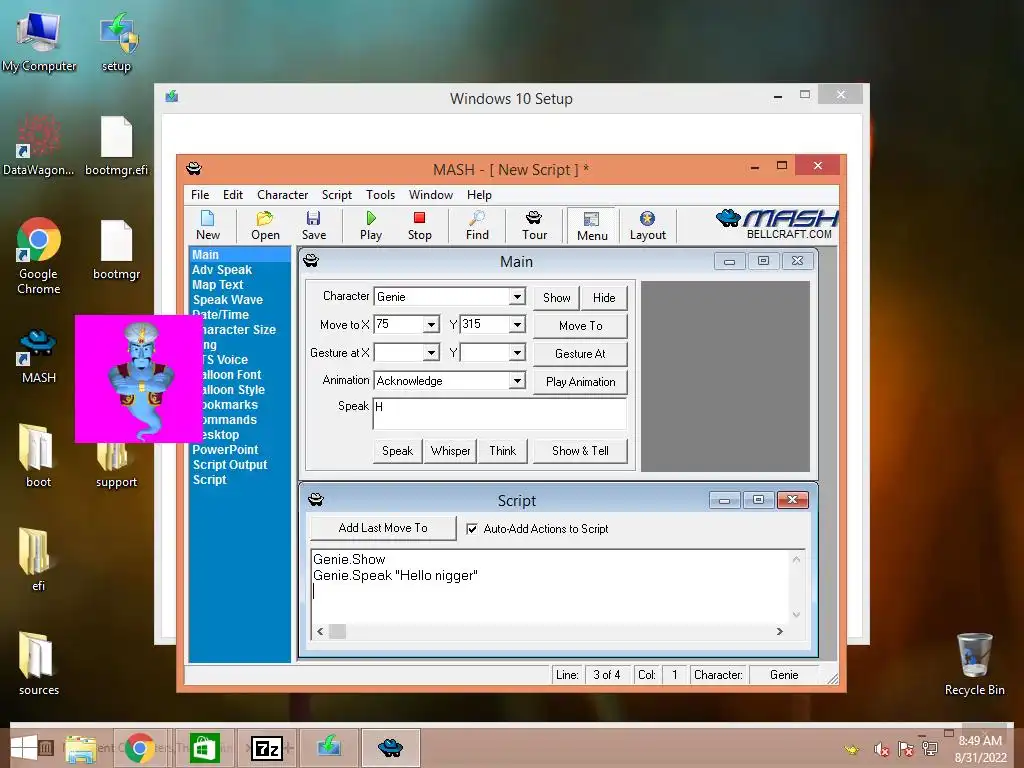Viewport: 1024px width, 768px height.
Task: Select PowerPoint in the sidebar
Action: (x=225, y=450)
